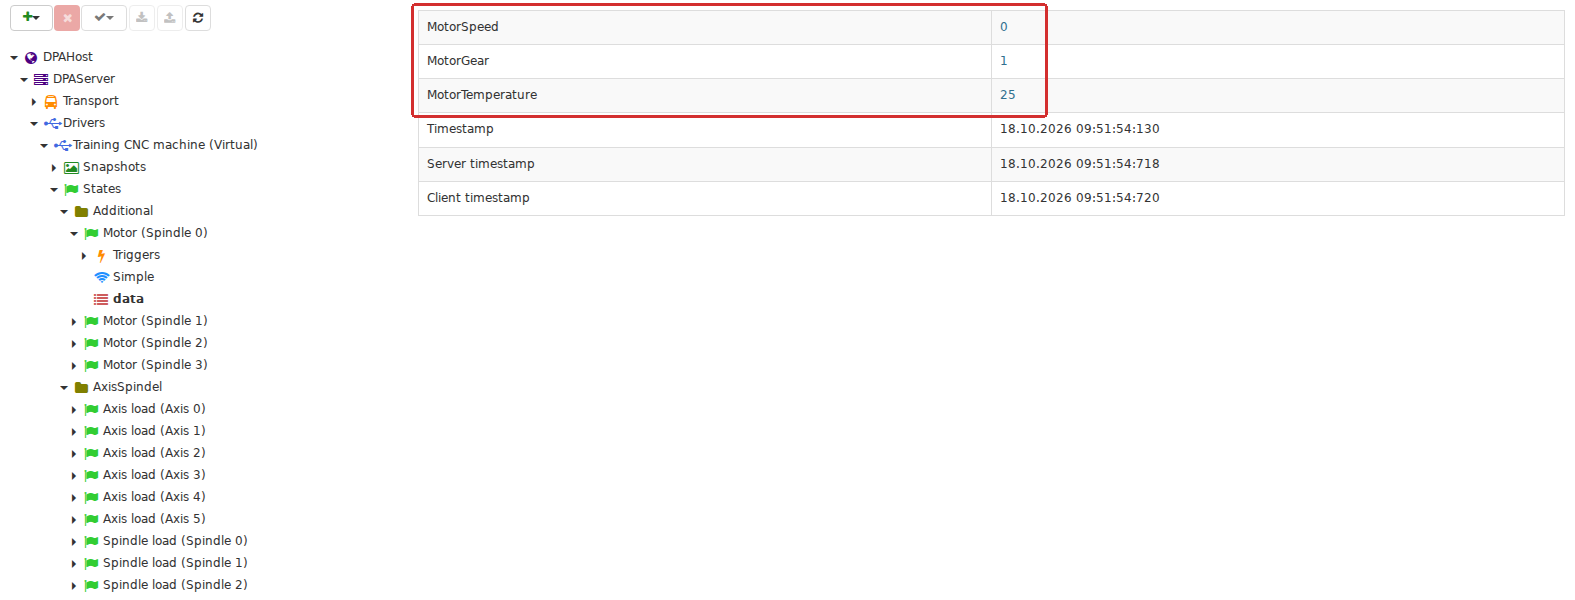Click the red X delete button
This screenshot has width=1575, height=600.
point(67,18)
